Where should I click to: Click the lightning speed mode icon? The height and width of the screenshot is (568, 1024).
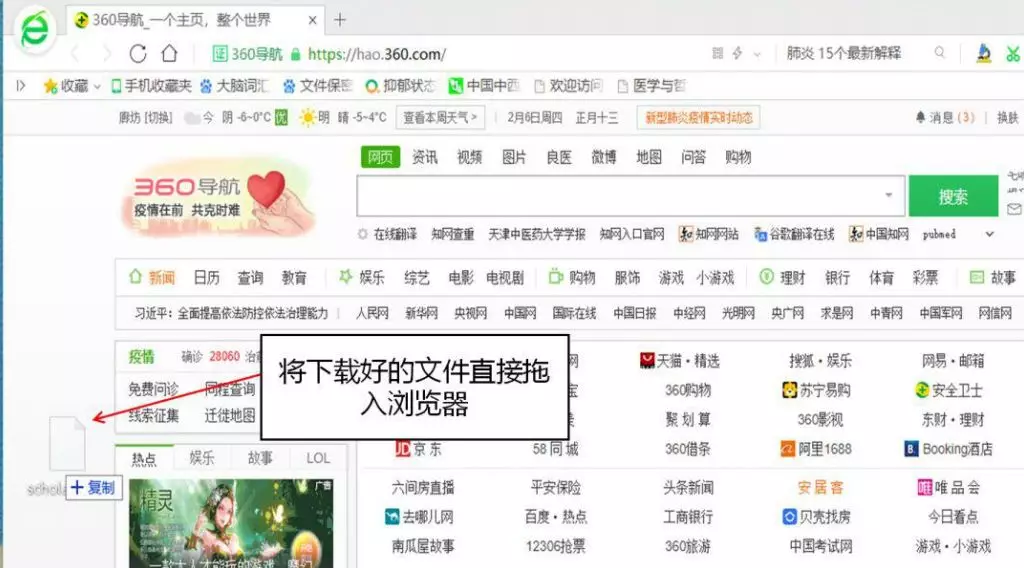[x=737, y=54]
